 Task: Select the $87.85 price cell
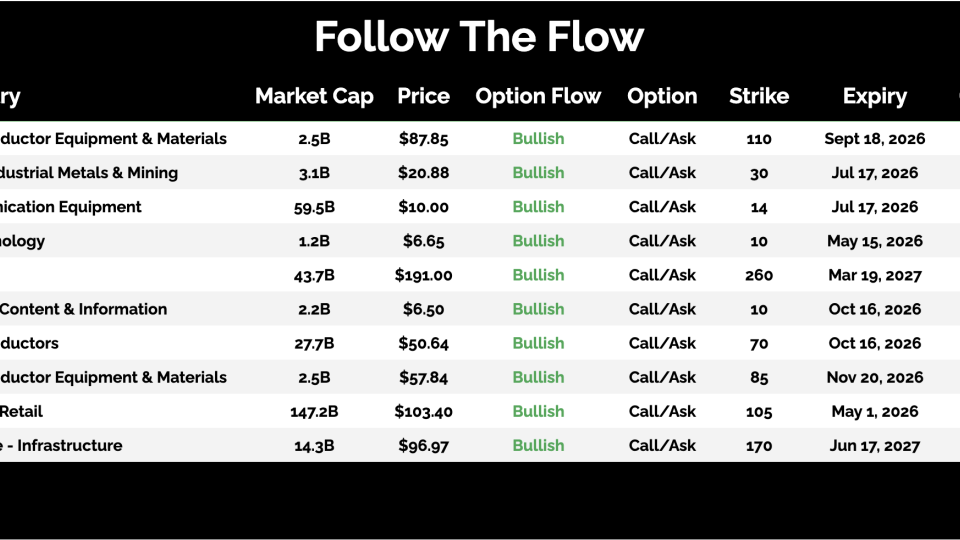[423, 139]
